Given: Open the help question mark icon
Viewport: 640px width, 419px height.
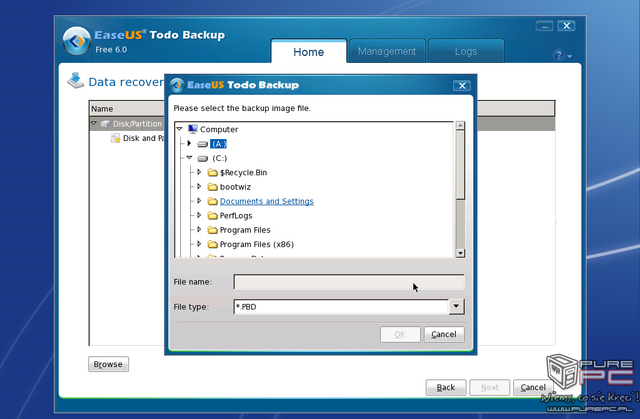Looking at the screenshot, I should (558, 55).
